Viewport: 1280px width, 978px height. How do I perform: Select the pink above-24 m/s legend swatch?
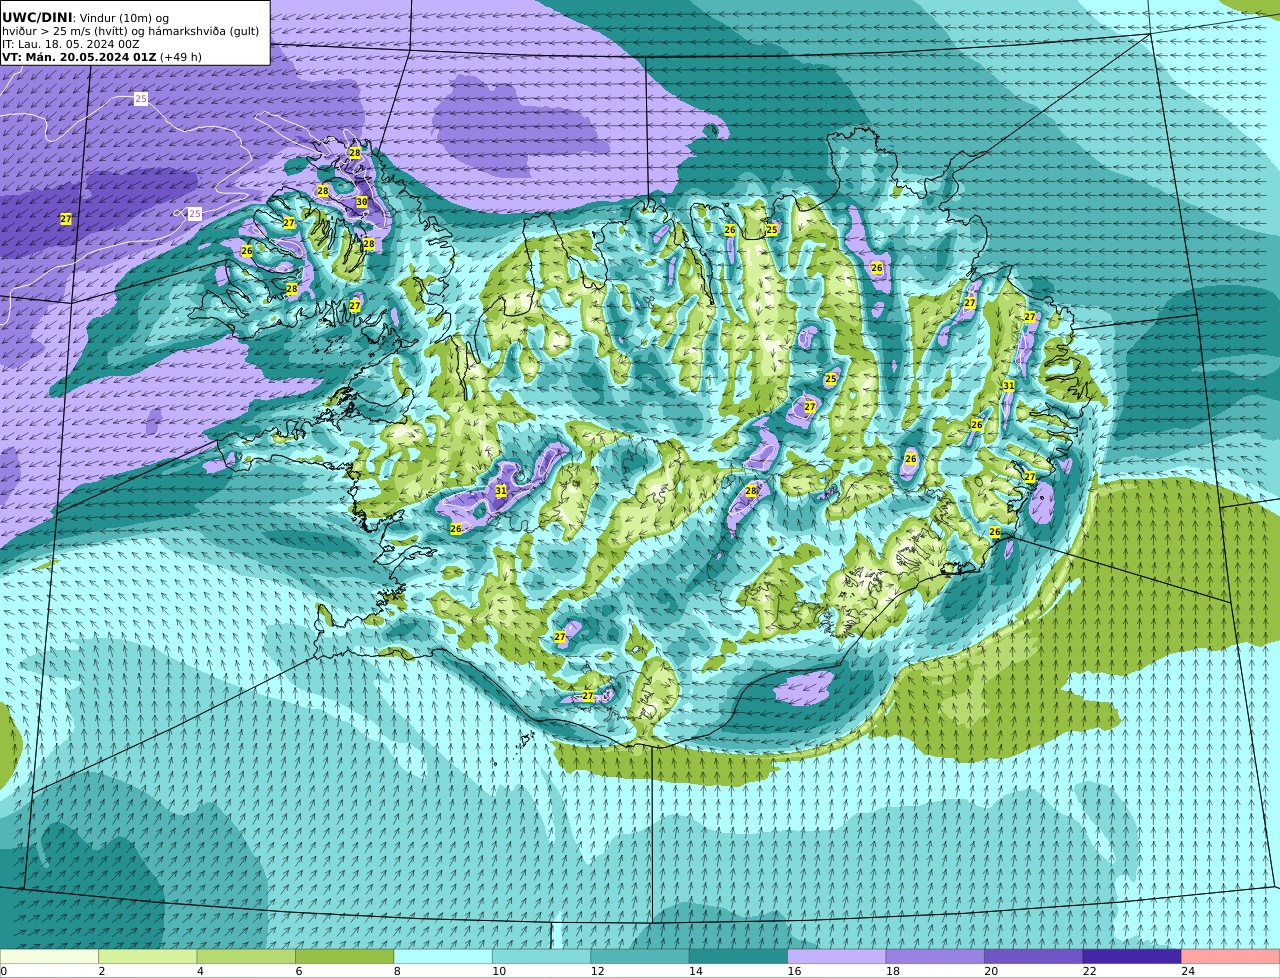[x=1231, y=957]
